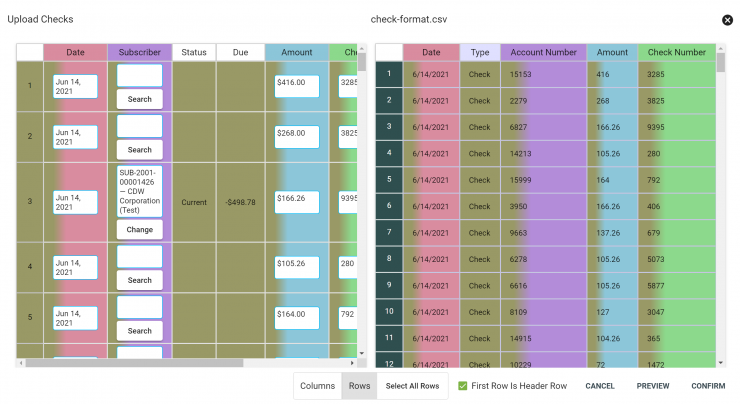Click the empty subscriber field in row 4
Viewport: 740px width, 404px height.
click(140, 256)
